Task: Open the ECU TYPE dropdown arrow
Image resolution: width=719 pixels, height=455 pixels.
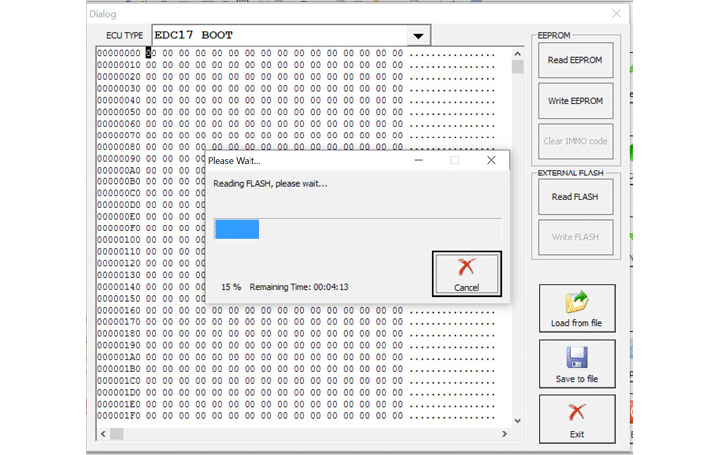Action: (418, 36)
